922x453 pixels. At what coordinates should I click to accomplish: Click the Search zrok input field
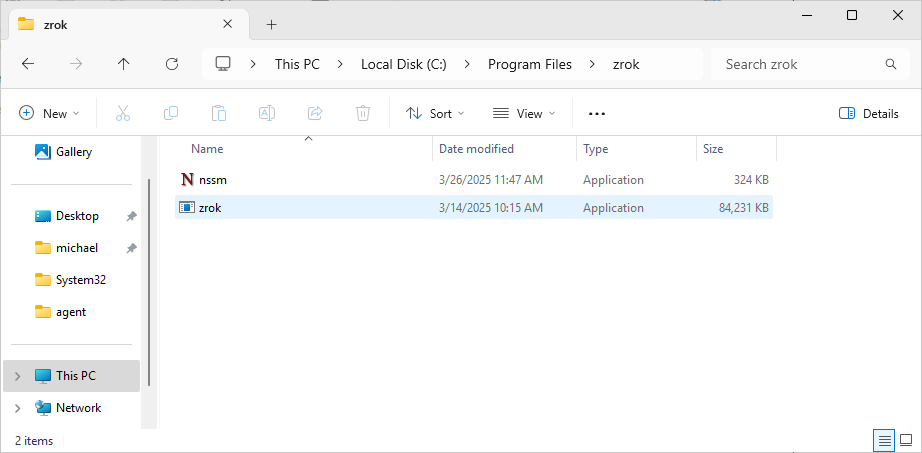point(800,64)
